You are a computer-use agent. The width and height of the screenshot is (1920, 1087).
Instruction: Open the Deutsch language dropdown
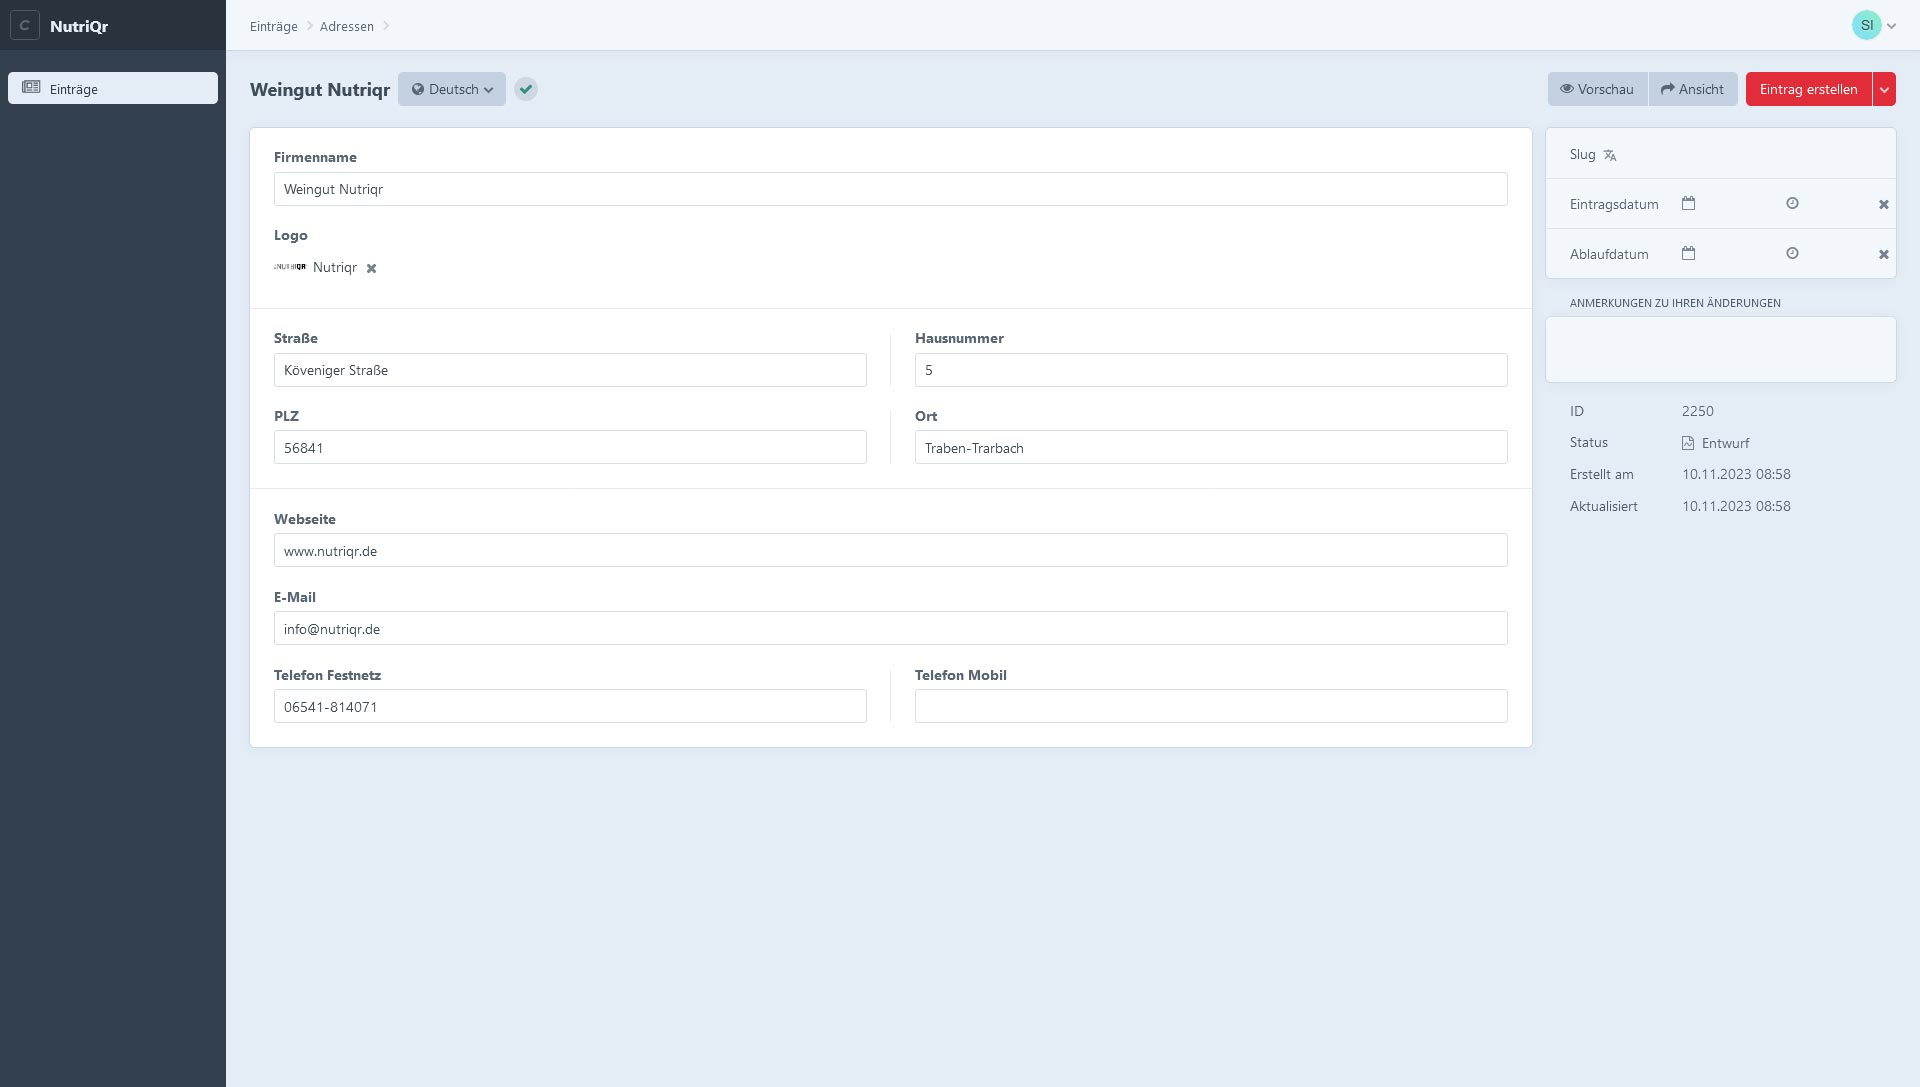[x=452, y=90]
